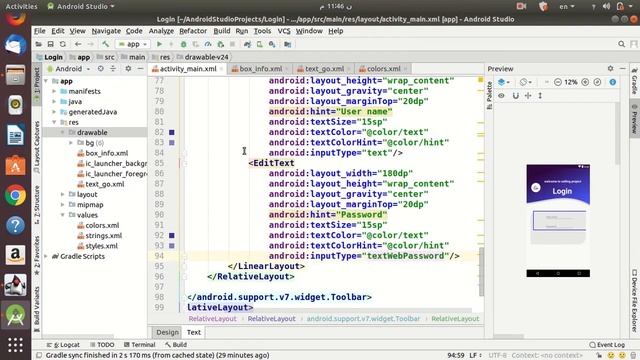The height and width of the screenshot is (360, 640).
Task: Click the Pan/move cross icon in Preview toolbar
Action: pyautogui.click(x=528, y=96)
